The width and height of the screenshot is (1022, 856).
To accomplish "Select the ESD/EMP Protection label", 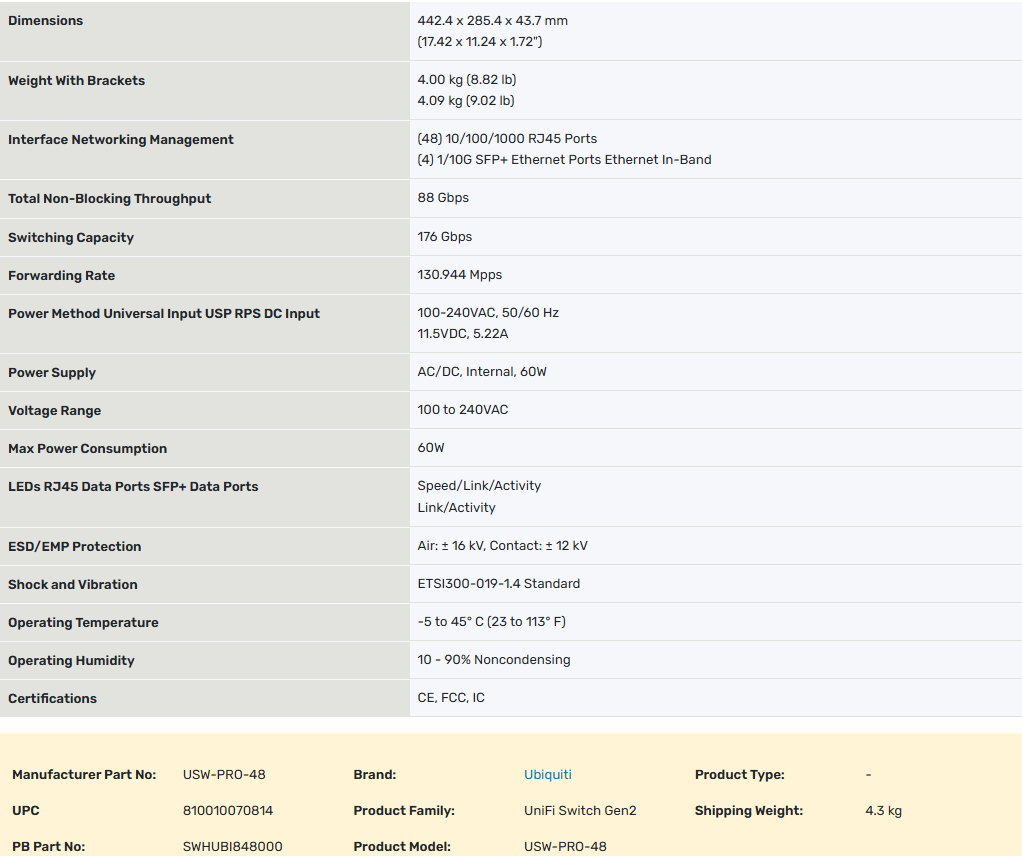I will (x=75, y=547).
